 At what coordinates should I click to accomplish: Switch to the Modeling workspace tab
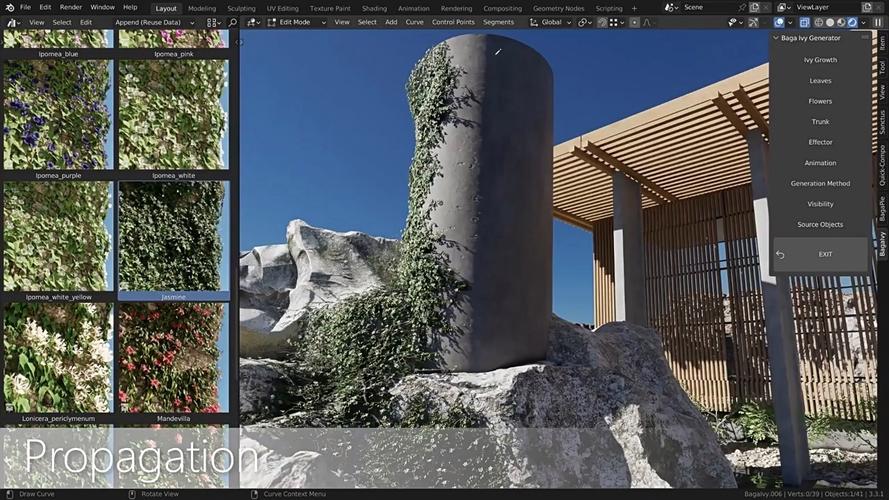pos(202,9)
